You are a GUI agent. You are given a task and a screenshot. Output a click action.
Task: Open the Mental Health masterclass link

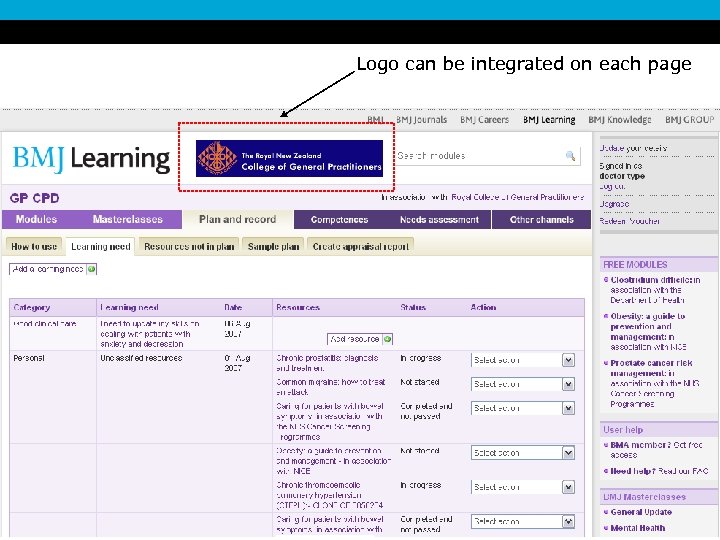(637, 528)
